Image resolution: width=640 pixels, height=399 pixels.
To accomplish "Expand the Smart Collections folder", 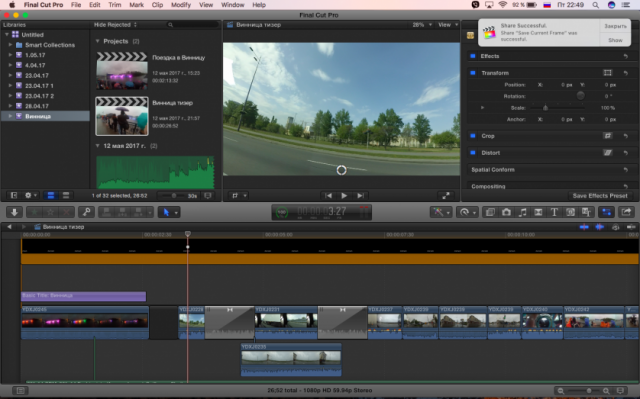I will click(11, 45).
